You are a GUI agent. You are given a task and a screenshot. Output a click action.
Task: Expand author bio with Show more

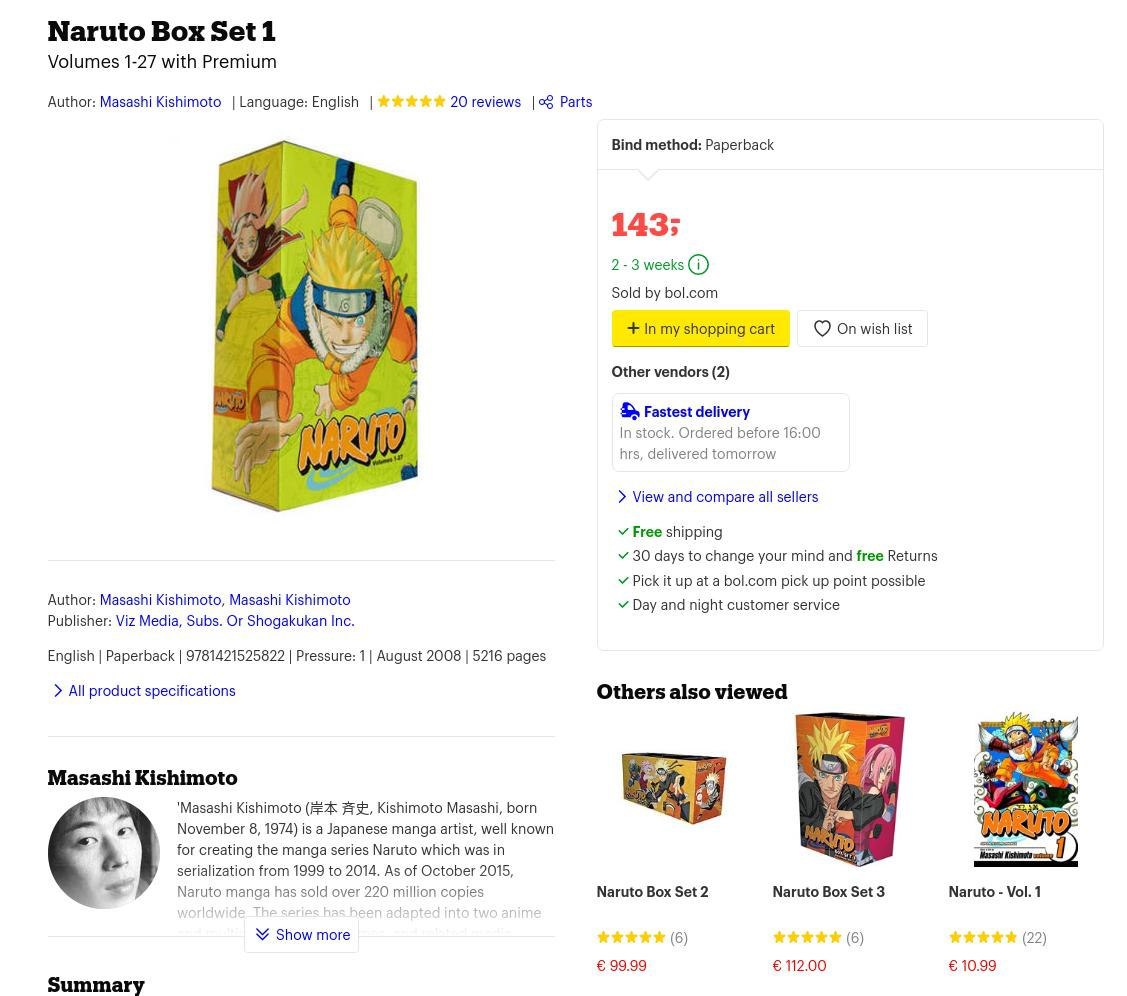click(x=302, y=935)
